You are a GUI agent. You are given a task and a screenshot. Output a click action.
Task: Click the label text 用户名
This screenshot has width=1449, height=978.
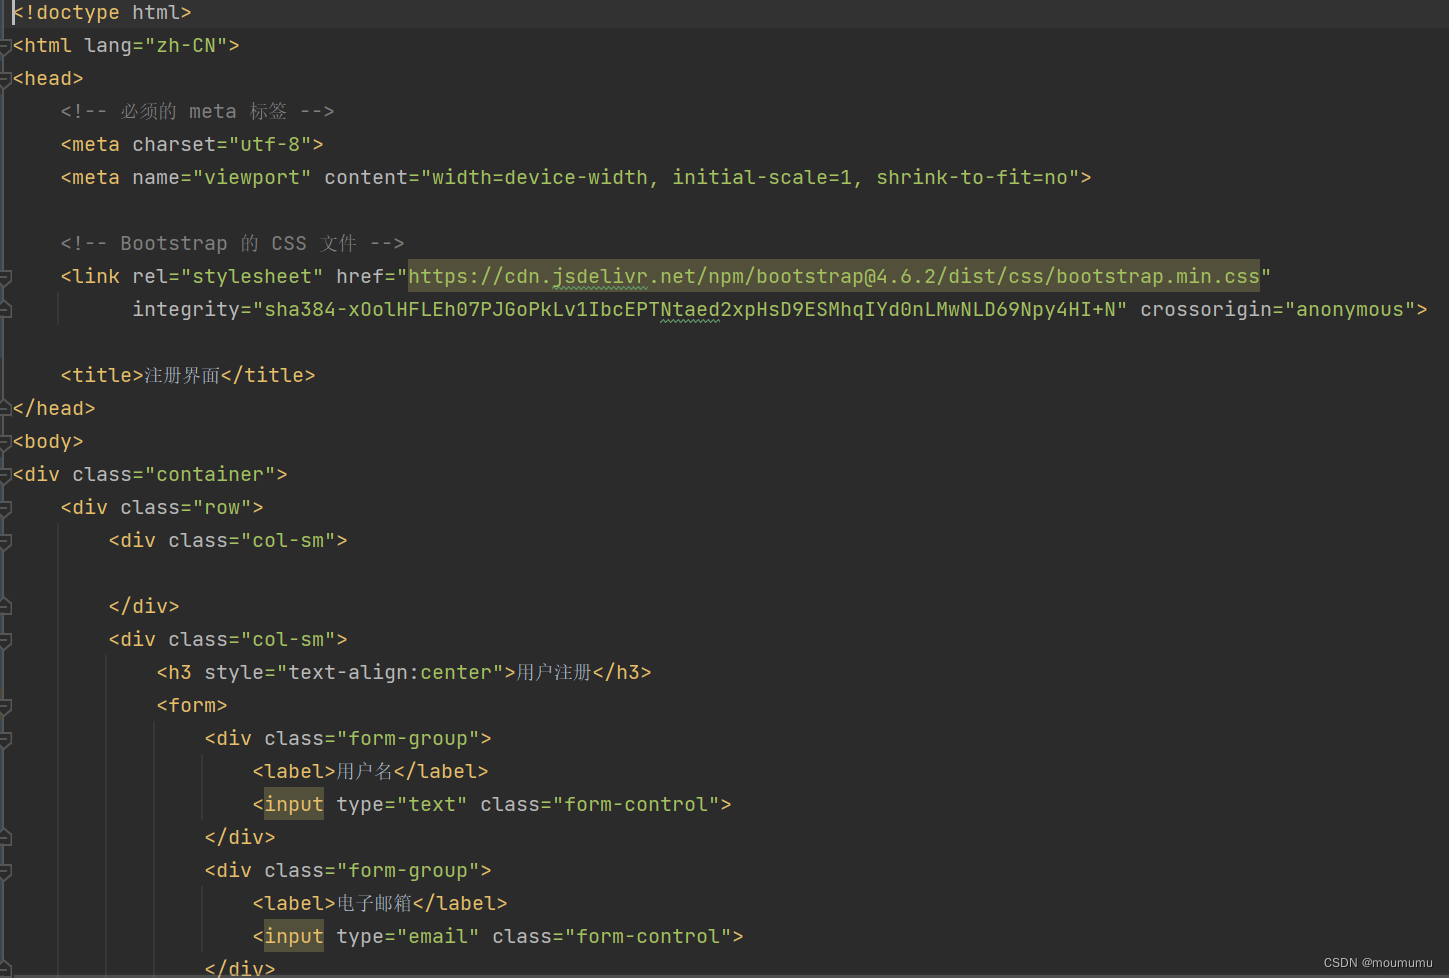point(365,772)
